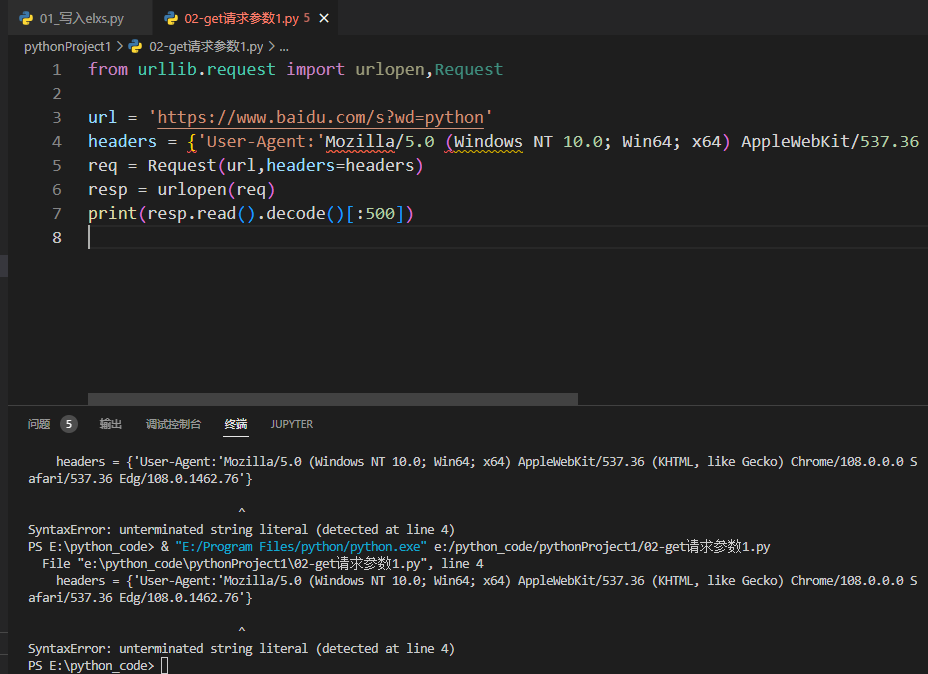Click line number 2 in the gutter
Image resolution: width=928 pixels, height=674 pixels.
tap(57, 93)
